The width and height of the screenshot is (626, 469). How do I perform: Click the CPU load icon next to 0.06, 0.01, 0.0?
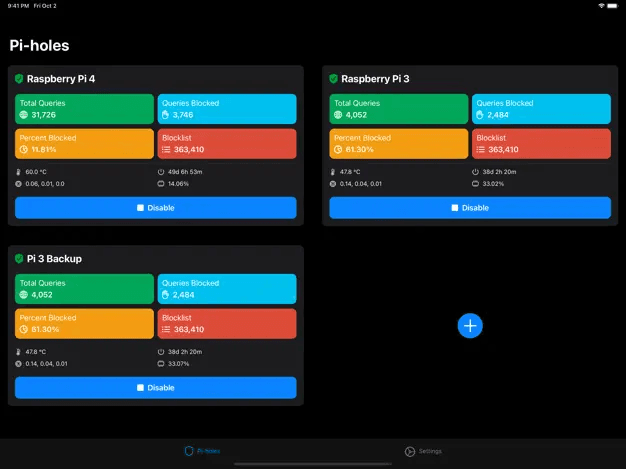coord(18,184)
